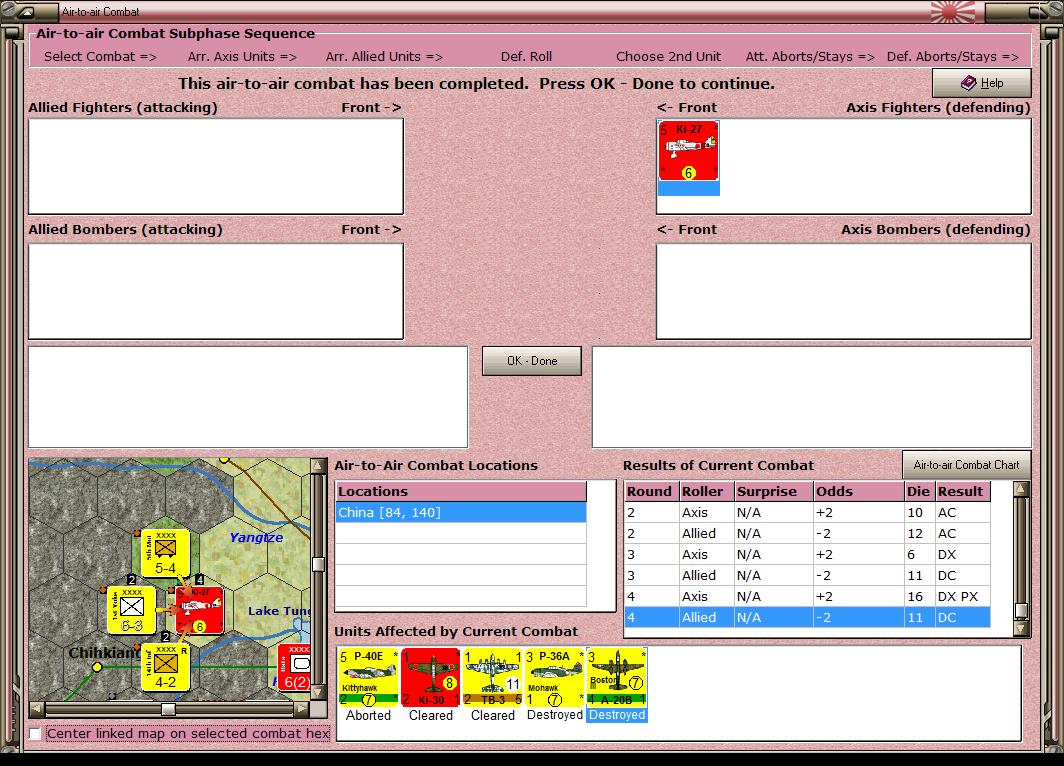
Task: Click the Chihkiang city marker on map
Action: click(x=97, y=668)
